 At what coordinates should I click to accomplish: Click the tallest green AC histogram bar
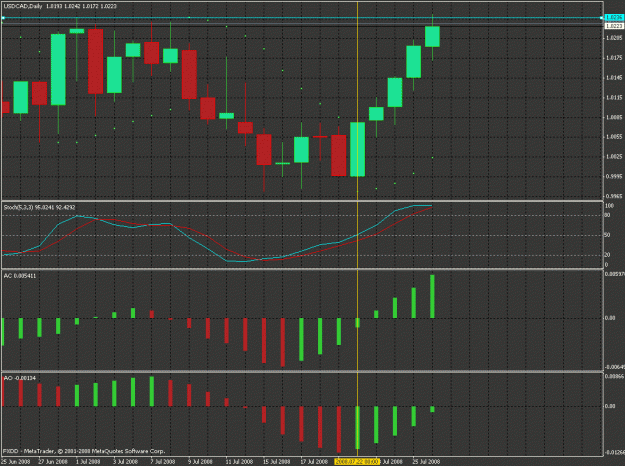tap(432, 297)
